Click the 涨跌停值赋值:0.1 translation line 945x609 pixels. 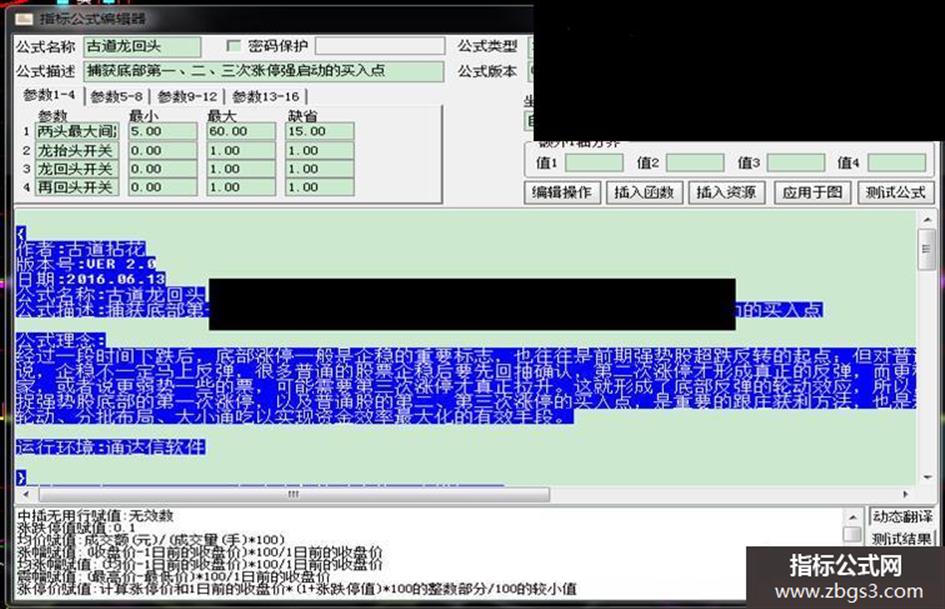click(x=76, y=528)
